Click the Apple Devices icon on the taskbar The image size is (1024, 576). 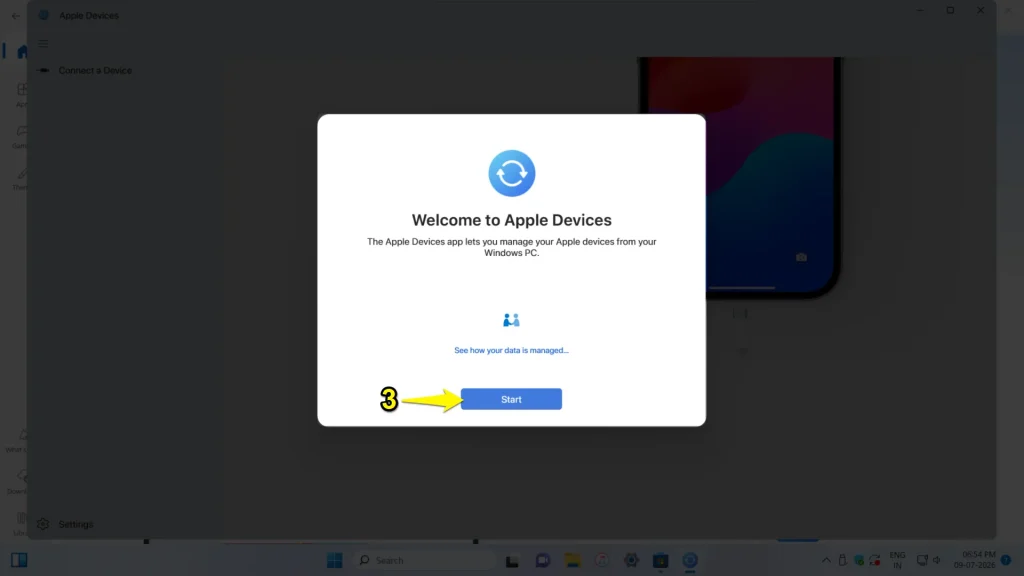(690, 560)
